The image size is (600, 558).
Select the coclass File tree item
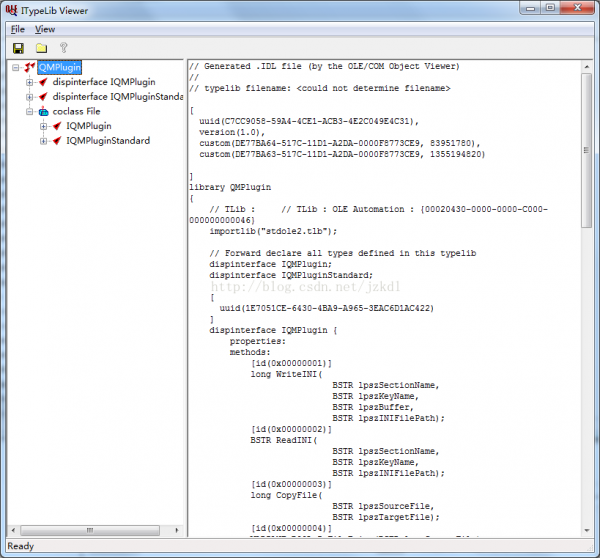click(76, 111)
